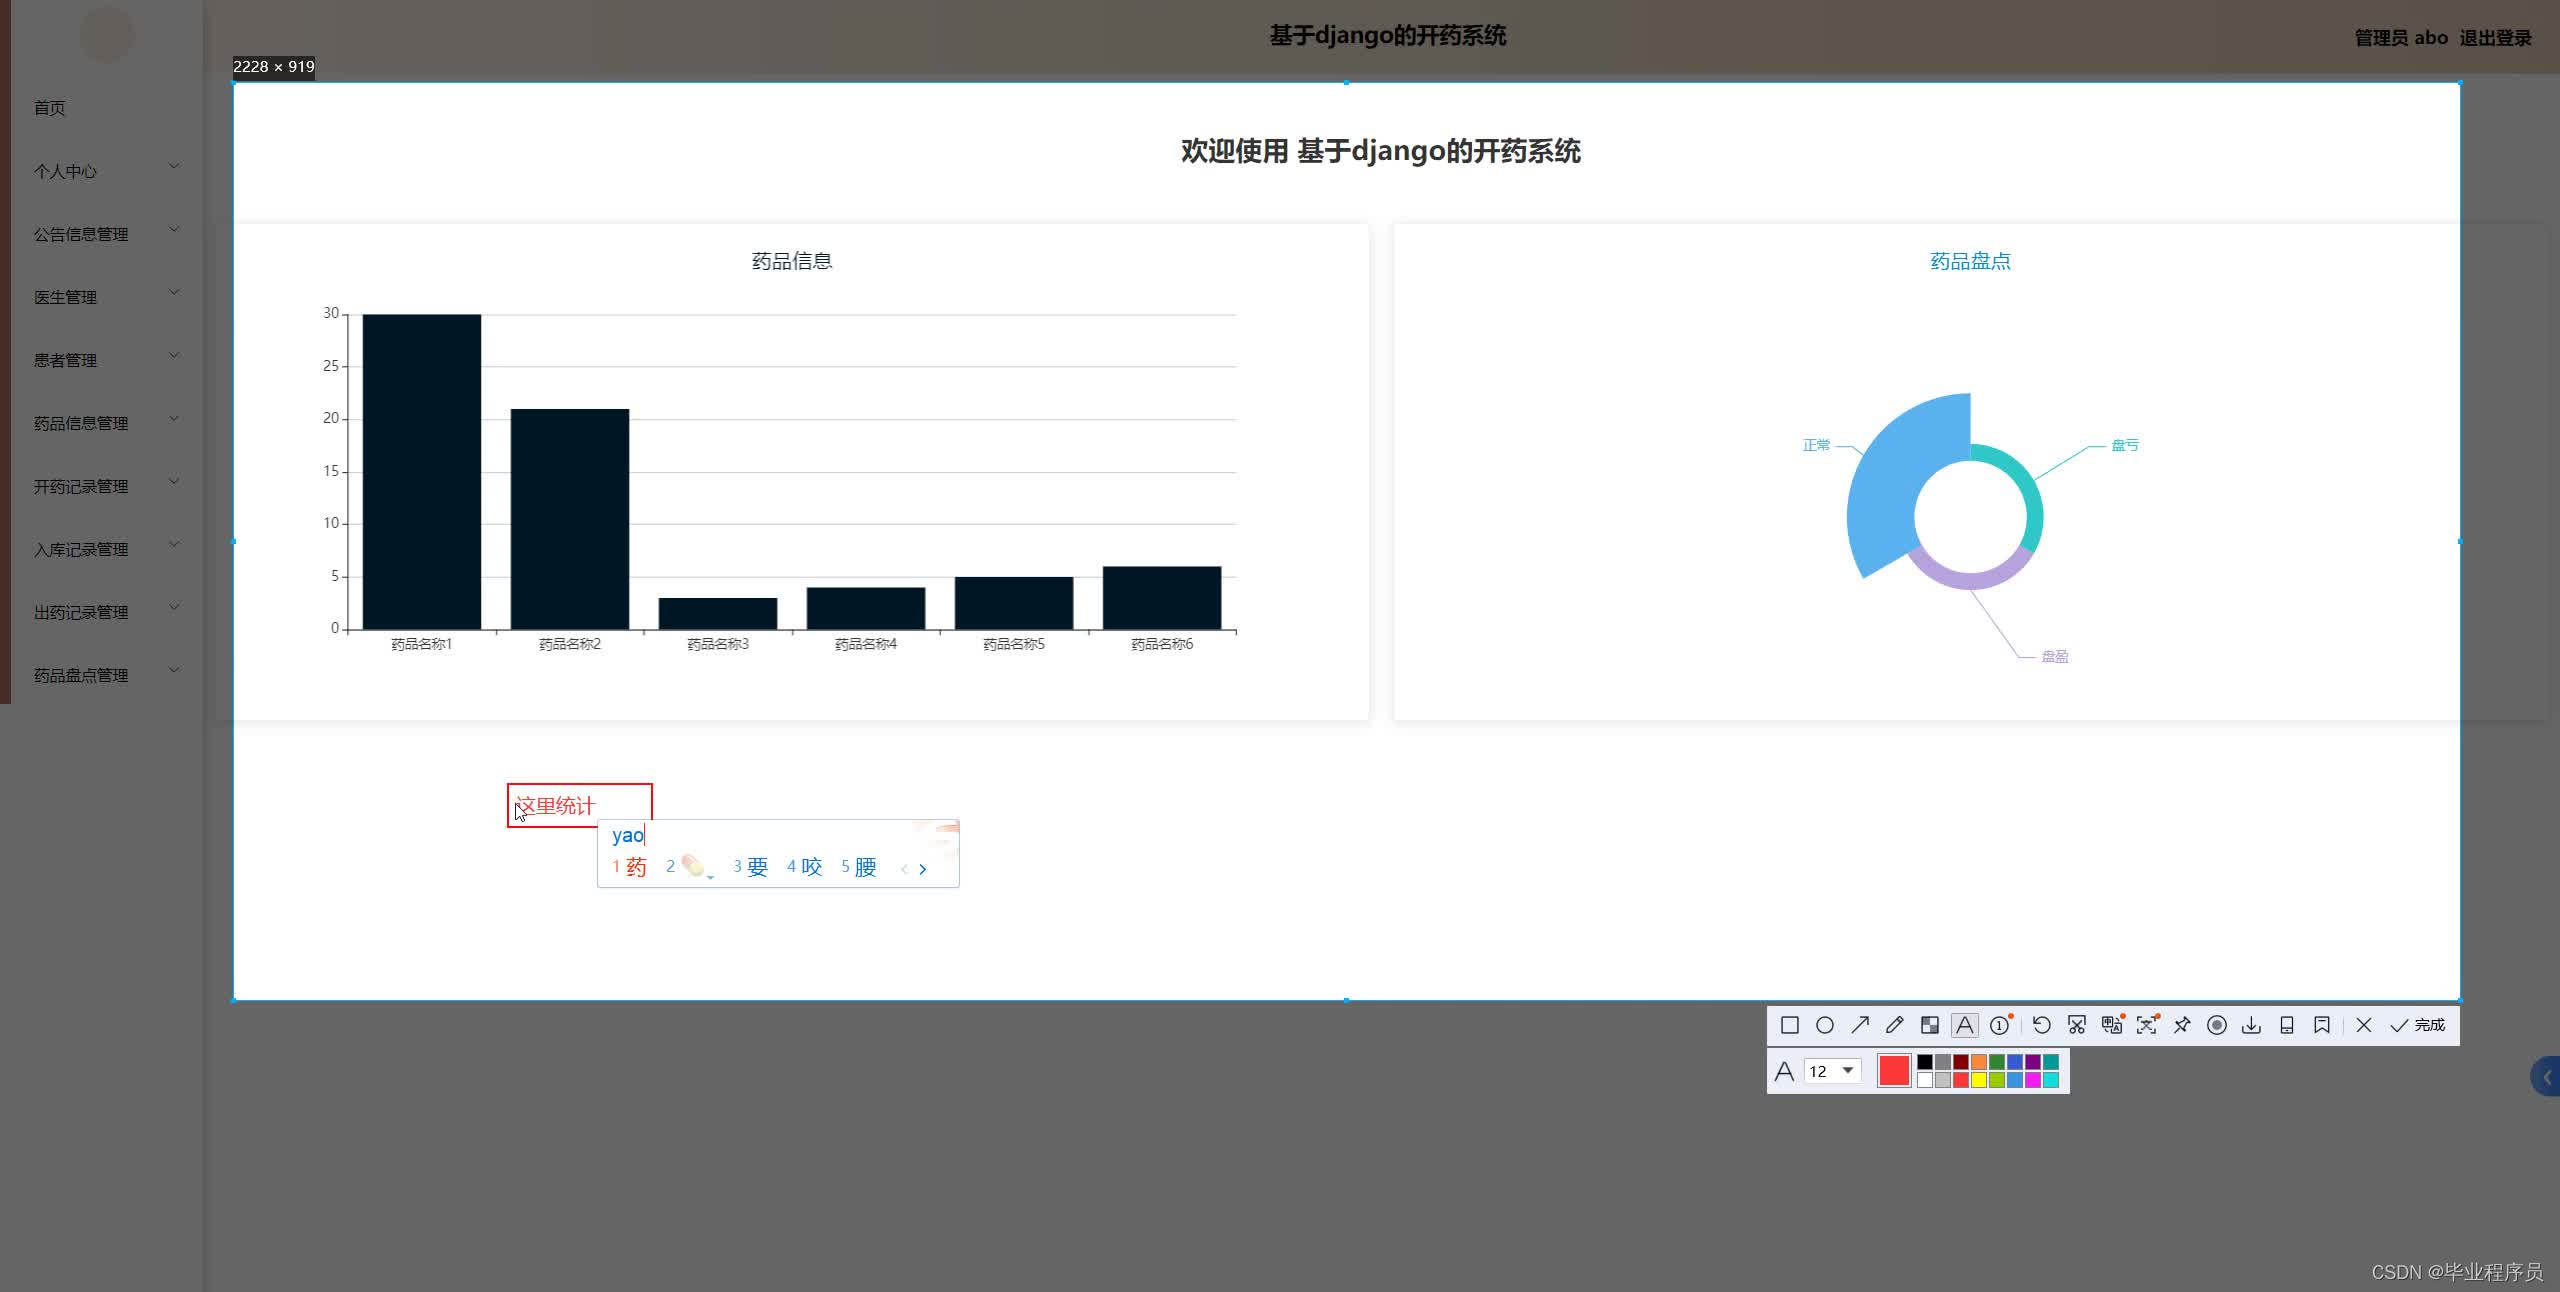The height and width of the screenshot is (1292, 2560).
Task: Cancel the screenshot with the X icon
Action: (2364, 1025)
